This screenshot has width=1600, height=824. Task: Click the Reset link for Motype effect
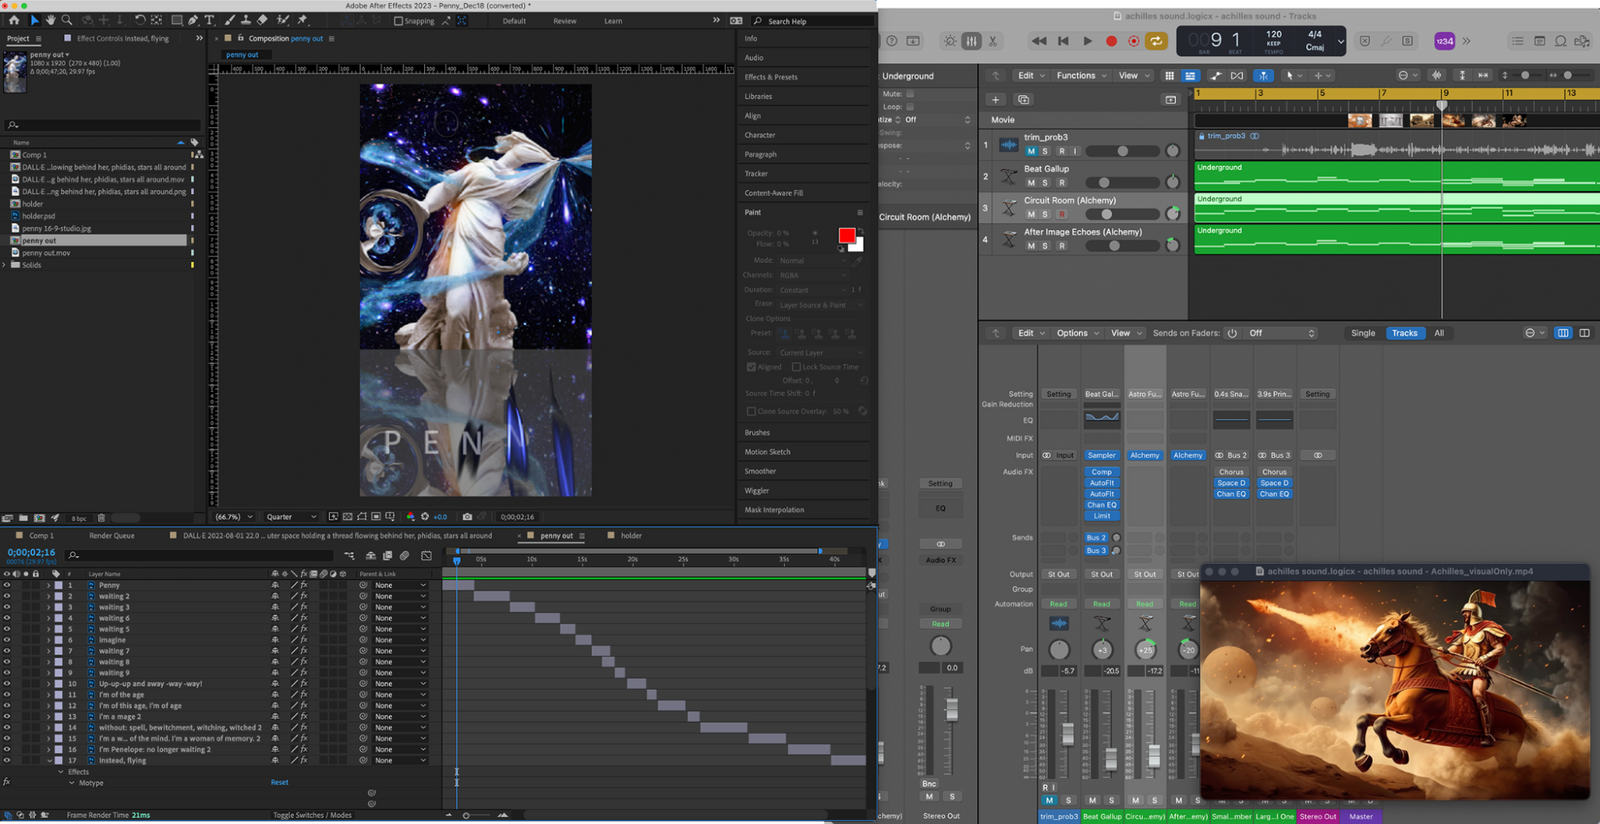tap(279, 783)
